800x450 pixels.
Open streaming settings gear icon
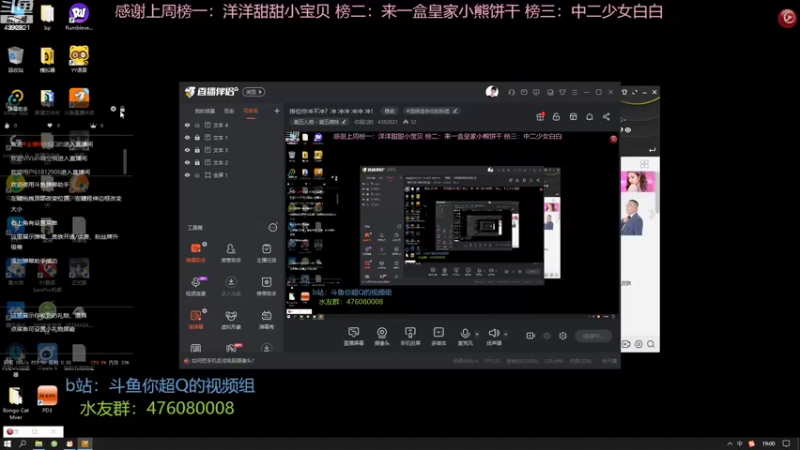click(563, 336)
